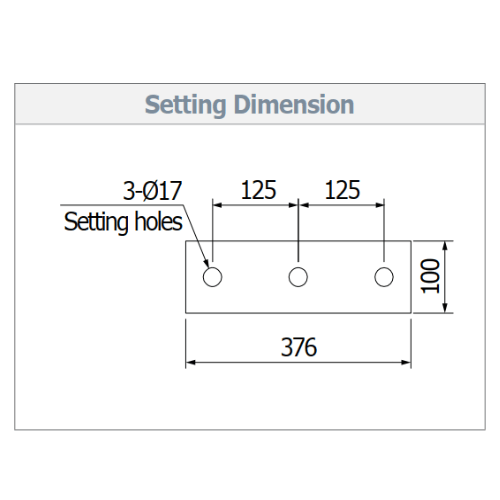Click the underline beneath 3-Ø17 callout
This screenshot has width=500, height=500.
point(122,205)
